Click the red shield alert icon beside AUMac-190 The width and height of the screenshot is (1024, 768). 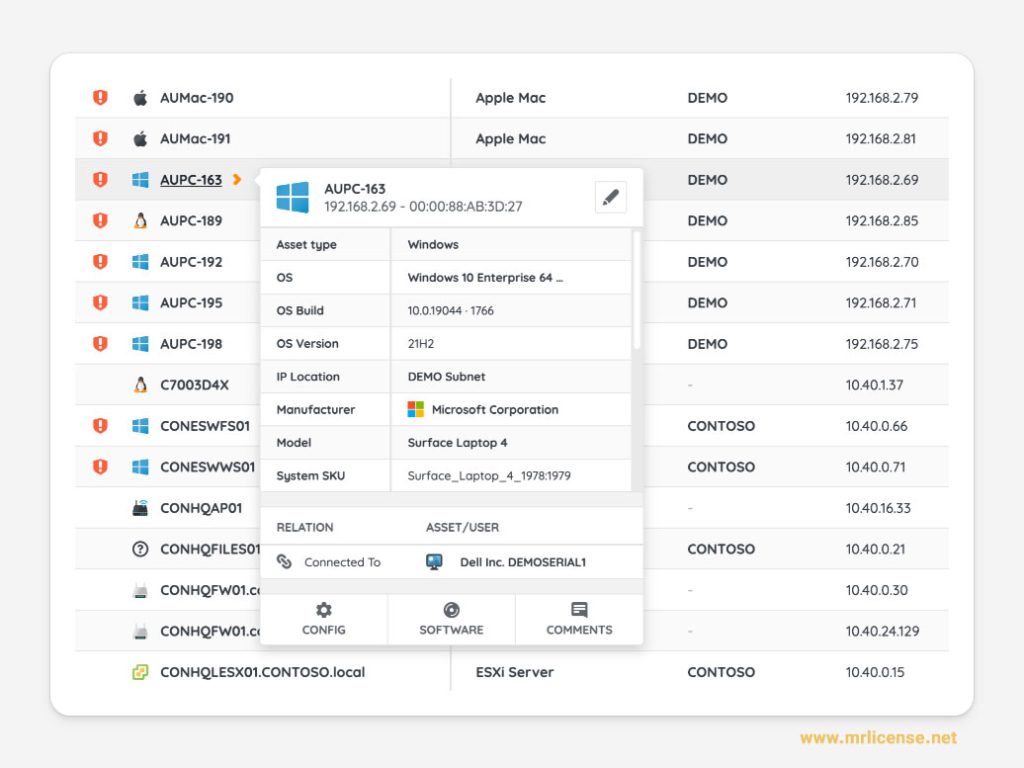pos(100,98)
